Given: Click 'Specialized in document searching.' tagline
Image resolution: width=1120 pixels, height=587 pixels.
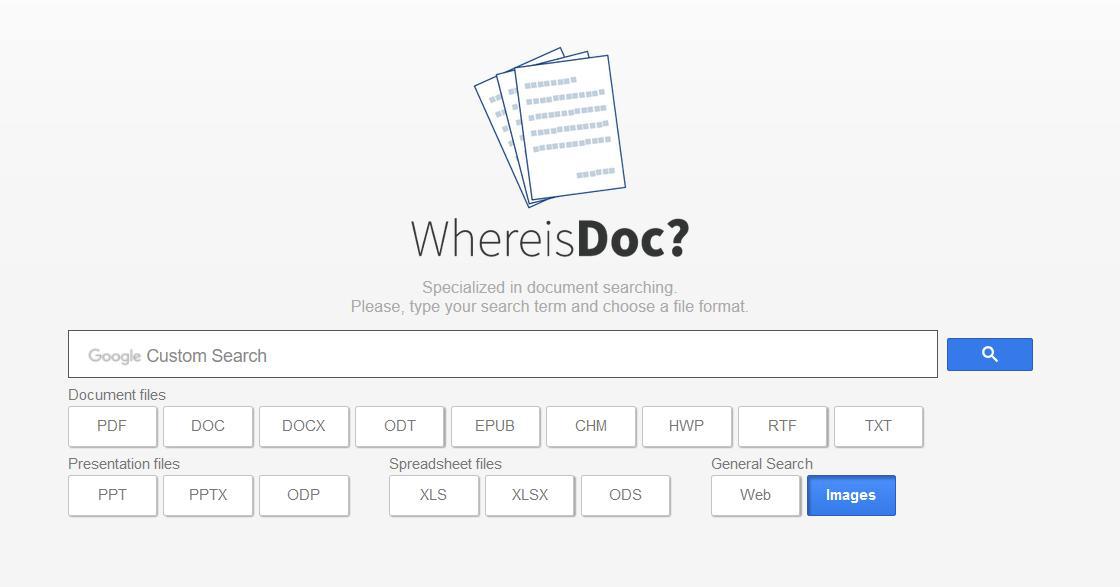Looking at the screenshot, I should tap(549, 288).
